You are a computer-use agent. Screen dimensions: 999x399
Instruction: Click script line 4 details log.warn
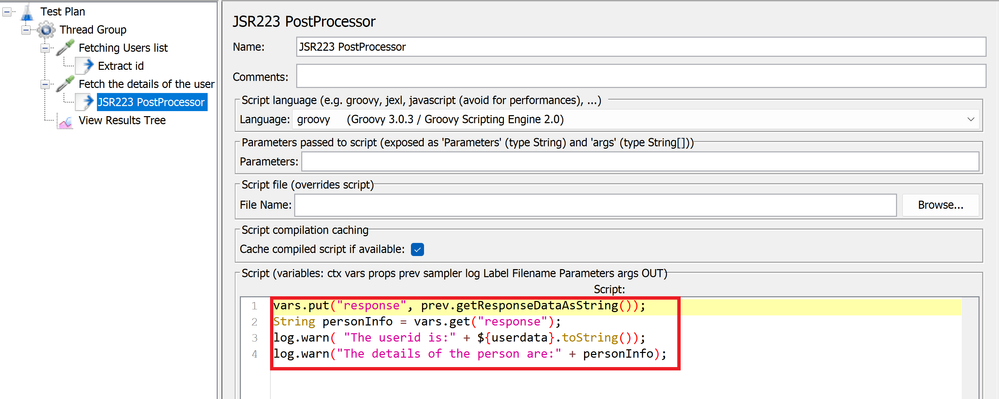(470, 354)
